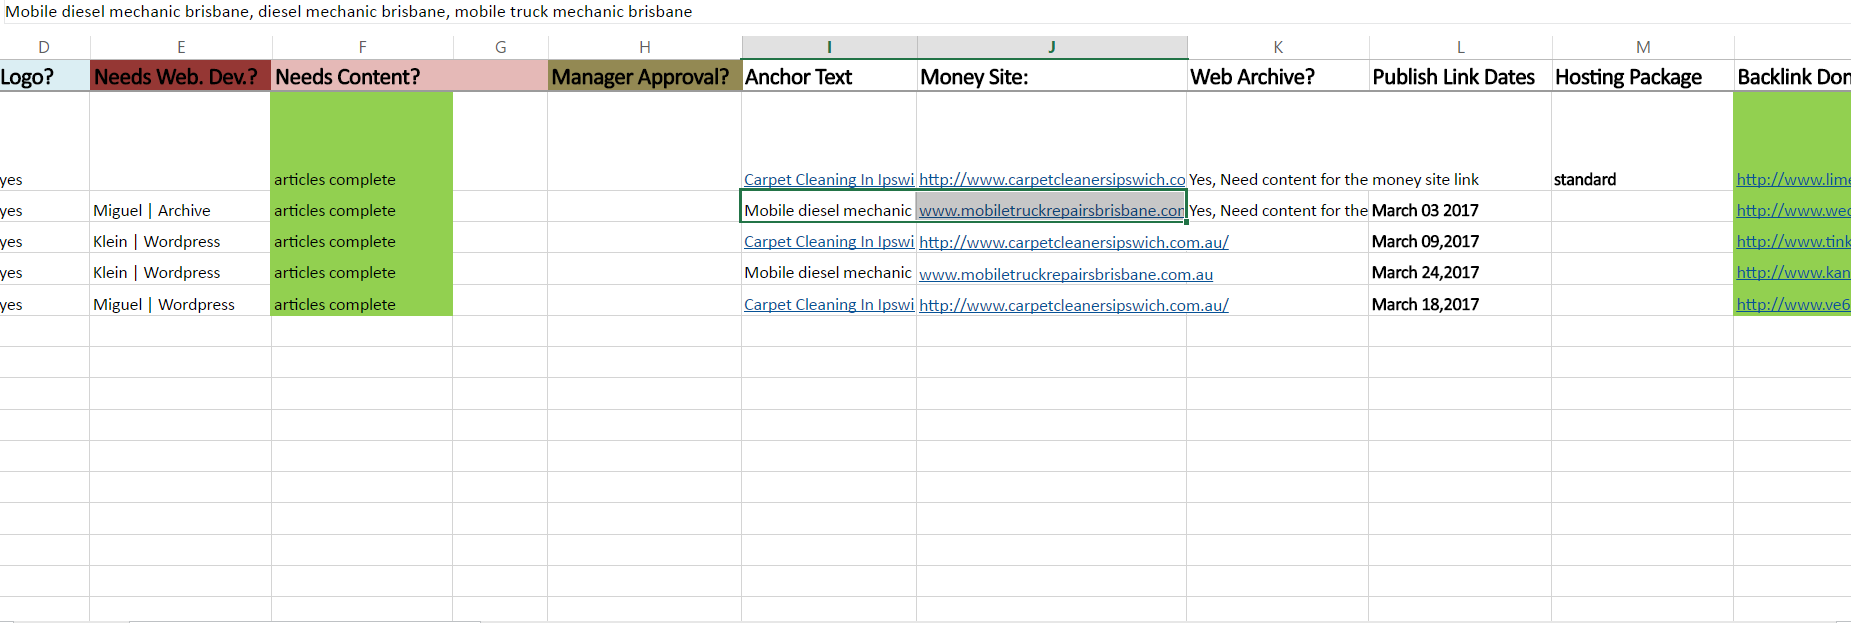Open the backlink starting with http://www.kan
Screen dimensions: 1851x623
[x=1792, y=273]
